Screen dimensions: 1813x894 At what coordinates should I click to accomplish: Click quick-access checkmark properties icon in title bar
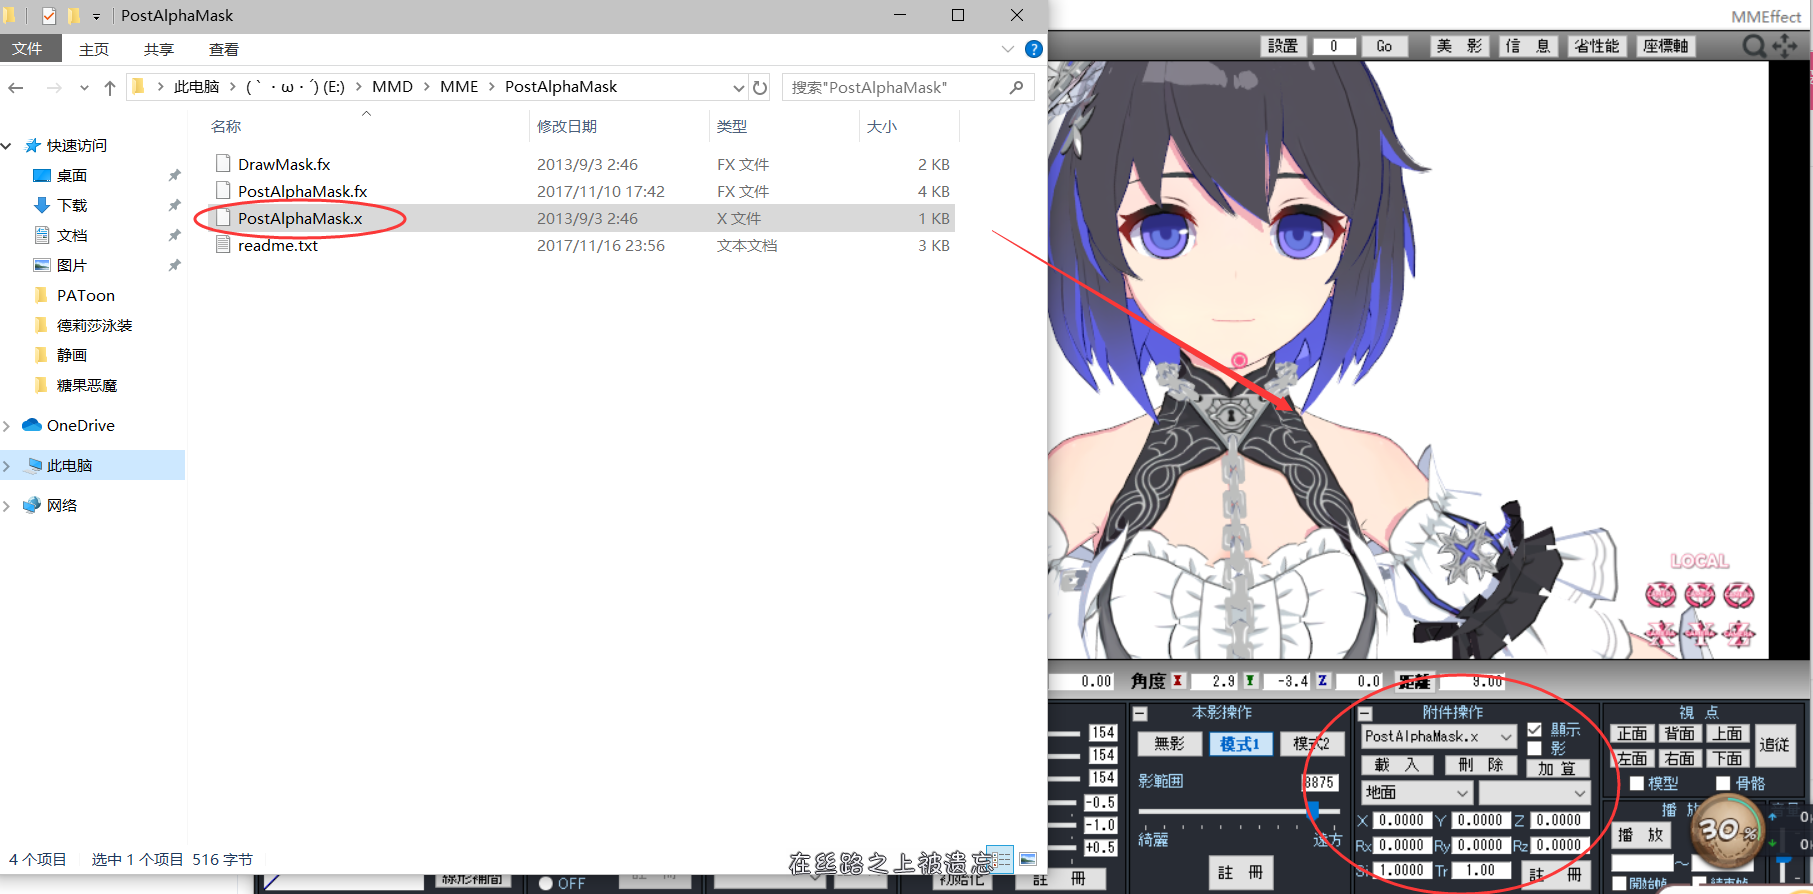pyautogui.click(x=49, y=16)
